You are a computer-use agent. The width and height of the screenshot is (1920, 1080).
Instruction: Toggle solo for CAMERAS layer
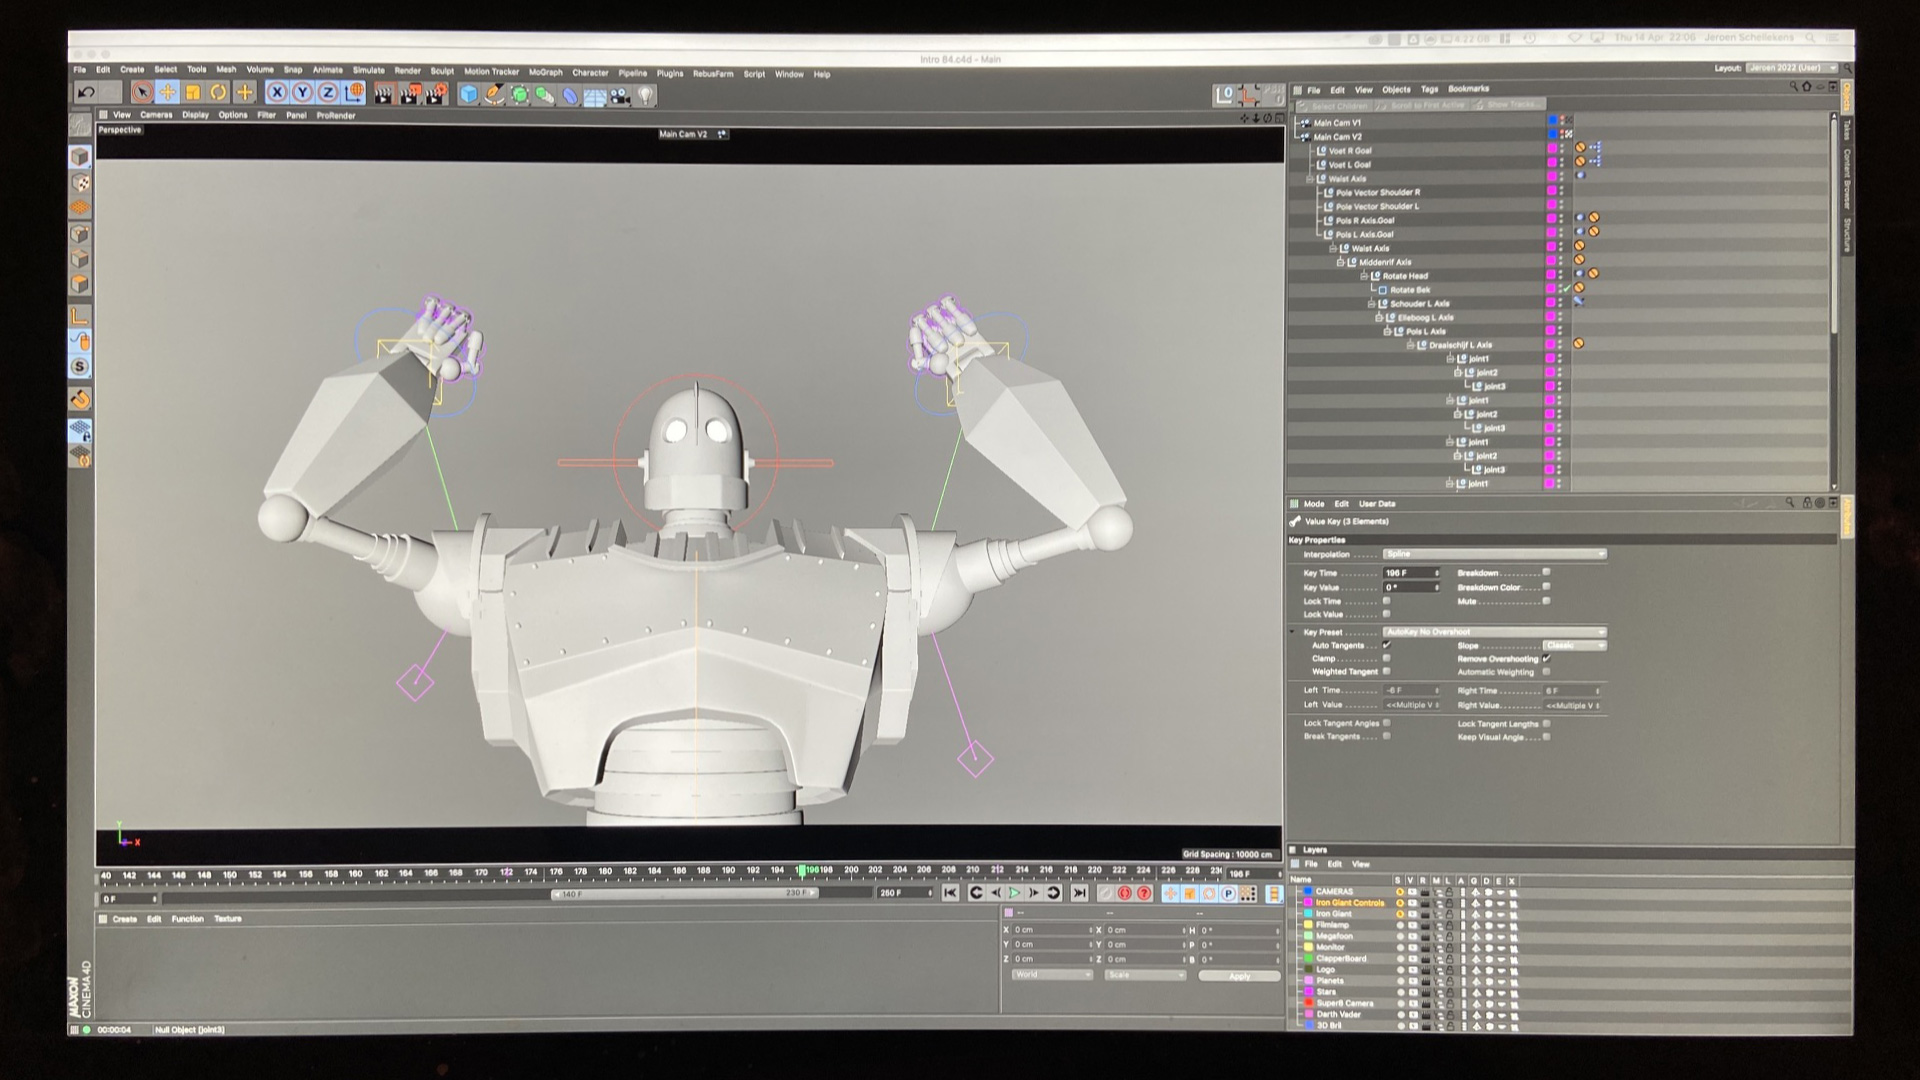1398,891
